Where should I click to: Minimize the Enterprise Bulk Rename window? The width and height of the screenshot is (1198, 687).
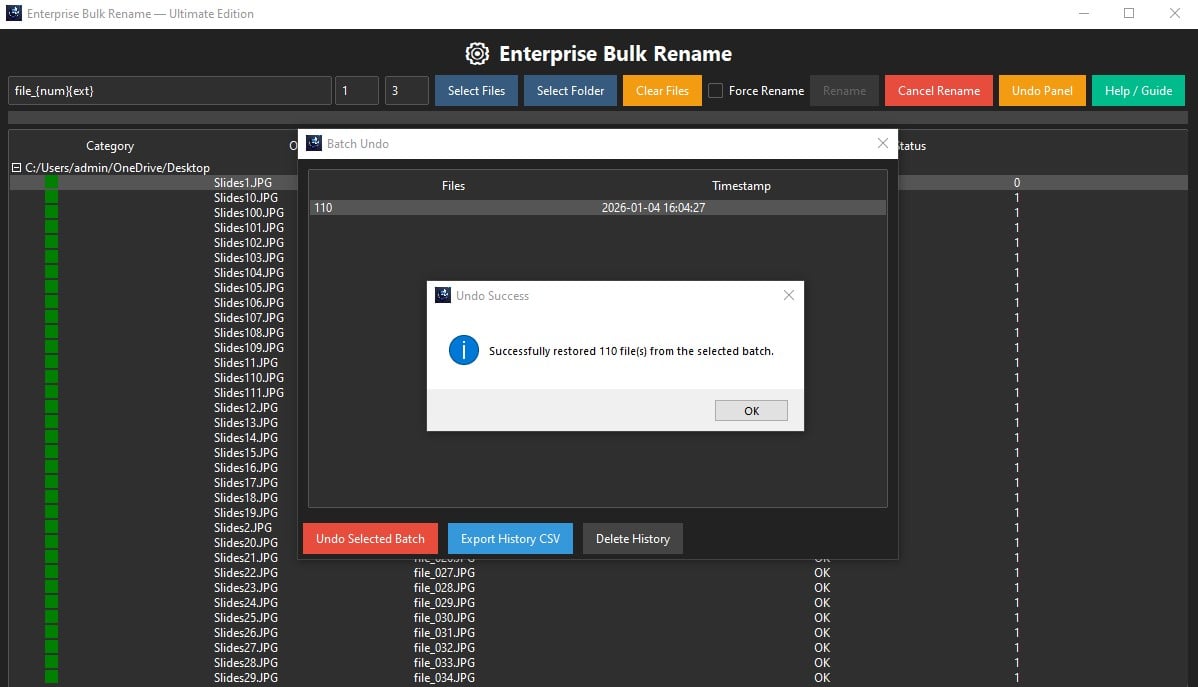(1083, 13)
